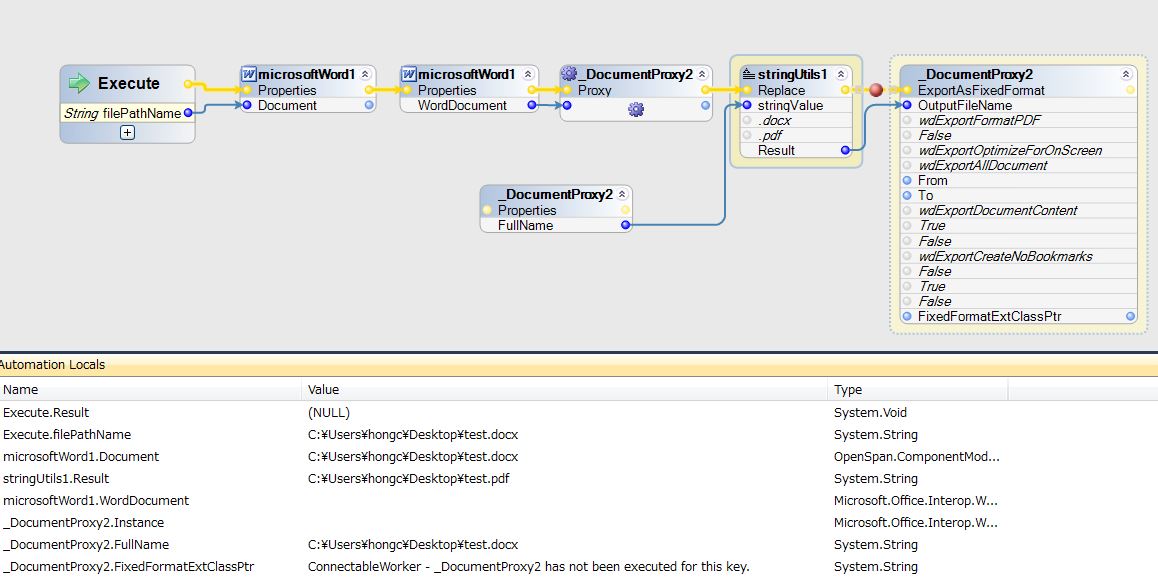Select the wdExportFormatPDF parameter row
1158x585 pixels.
click(1018, 120)
